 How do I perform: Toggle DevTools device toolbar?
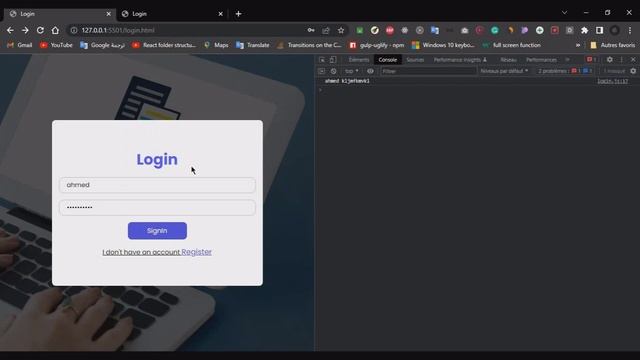333,60
